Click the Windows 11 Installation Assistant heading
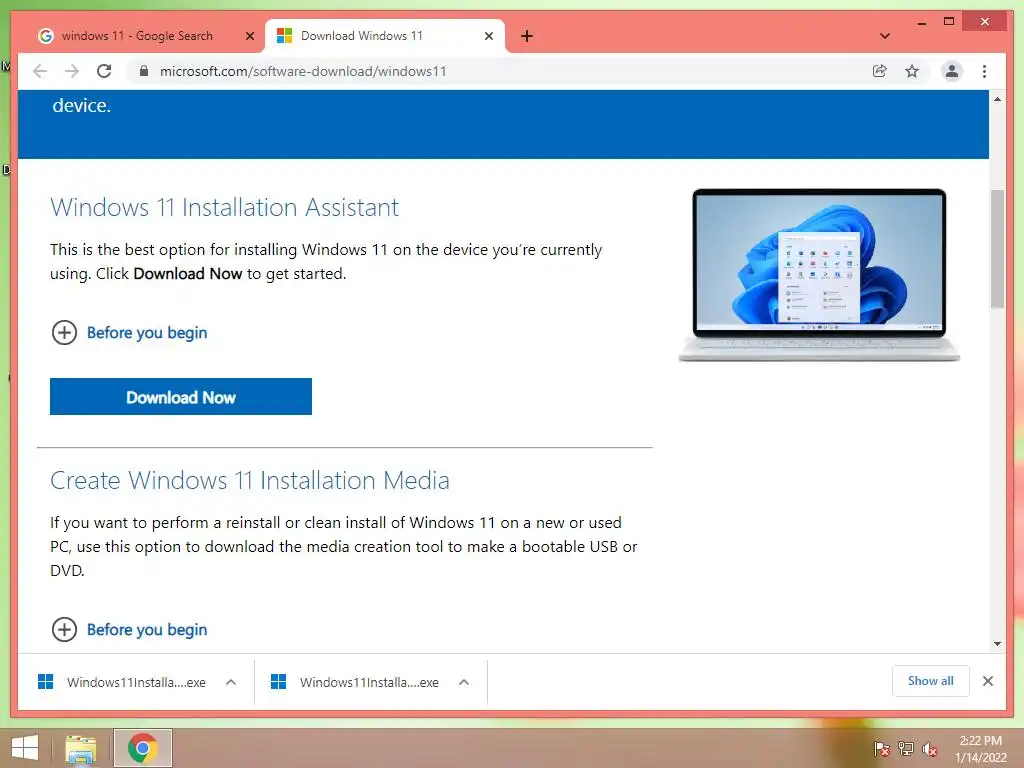Screen dimensions: 1024x768 tap(224, 207)
